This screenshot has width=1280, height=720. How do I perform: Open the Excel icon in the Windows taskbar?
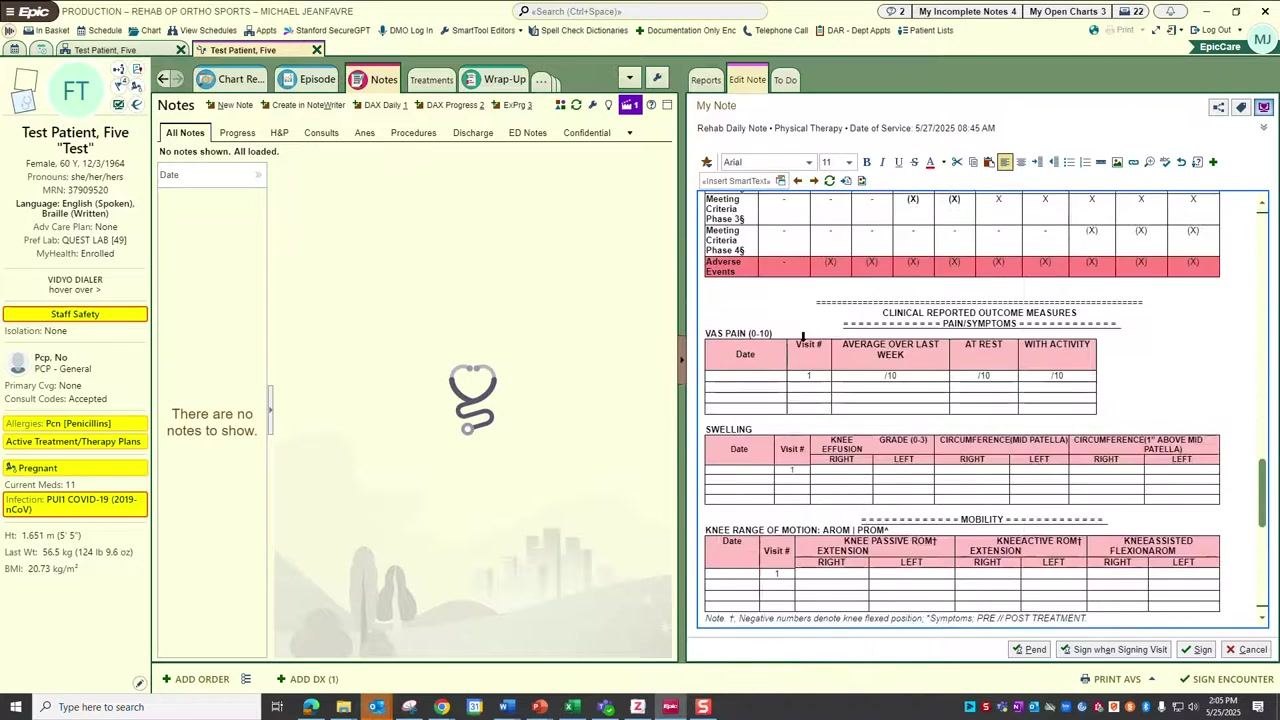(572, 707)
